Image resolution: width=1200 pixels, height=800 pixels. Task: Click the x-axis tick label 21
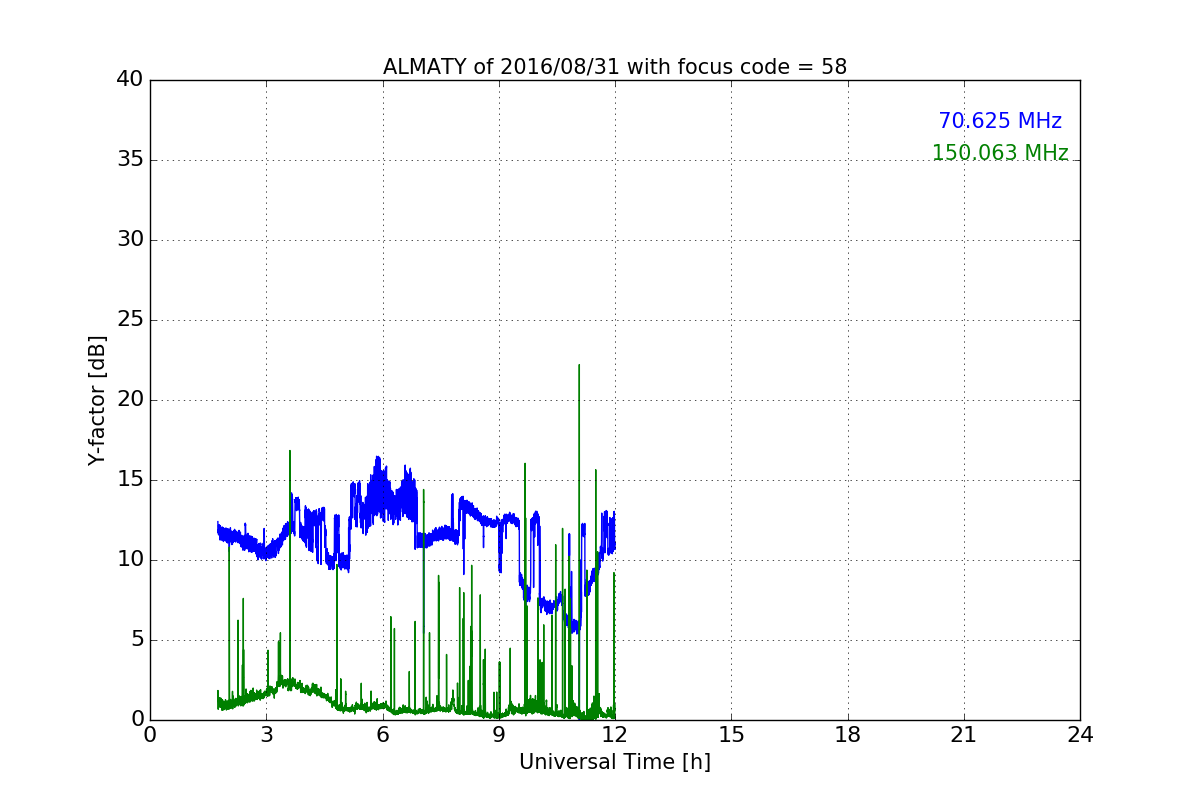point(964,735)
